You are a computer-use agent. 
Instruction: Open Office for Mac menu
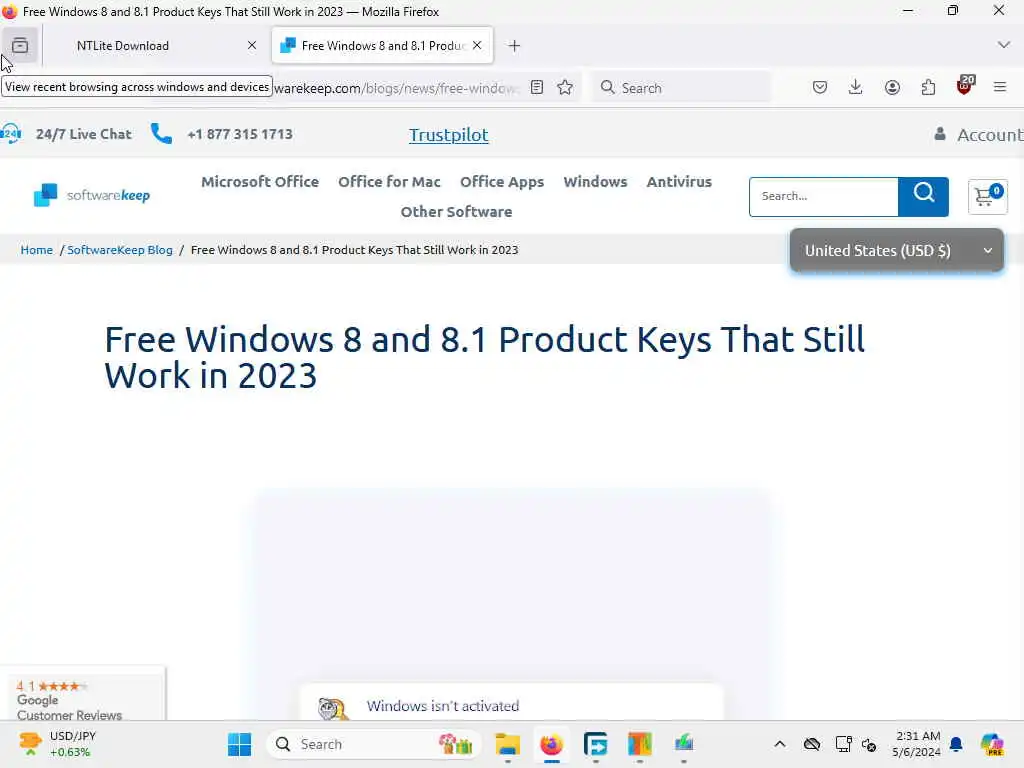coord(389,182)
